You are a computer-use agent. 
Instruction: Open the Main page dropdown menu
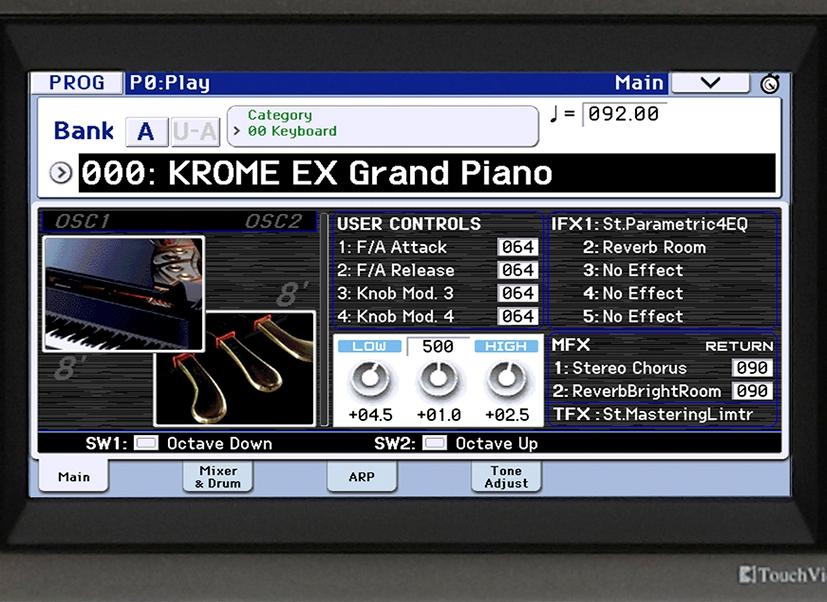[710, 83]
